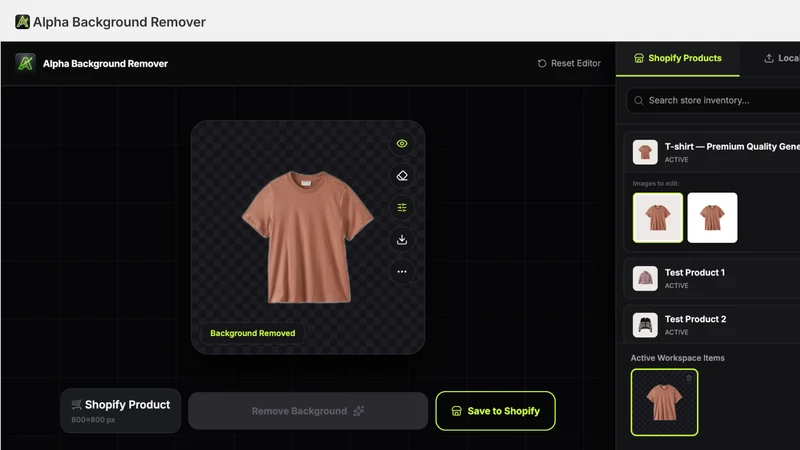Open the Test Product 2 row

712,324
